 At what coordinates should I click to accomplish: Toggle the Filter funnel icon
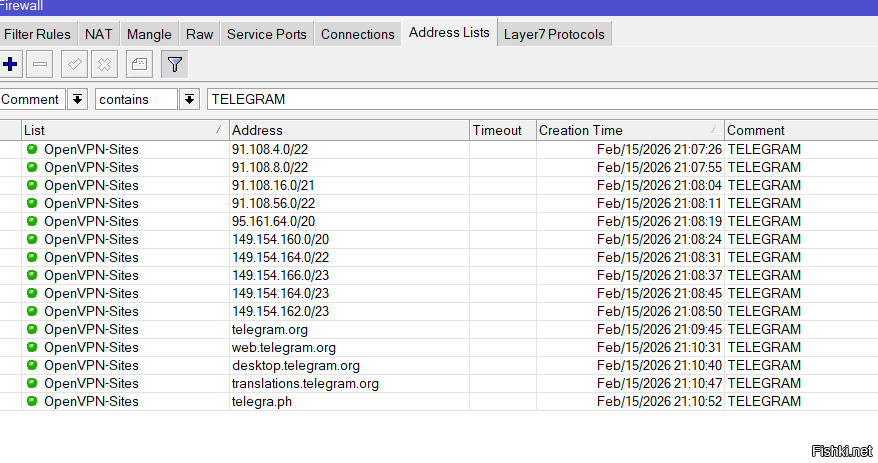(175, 65)
